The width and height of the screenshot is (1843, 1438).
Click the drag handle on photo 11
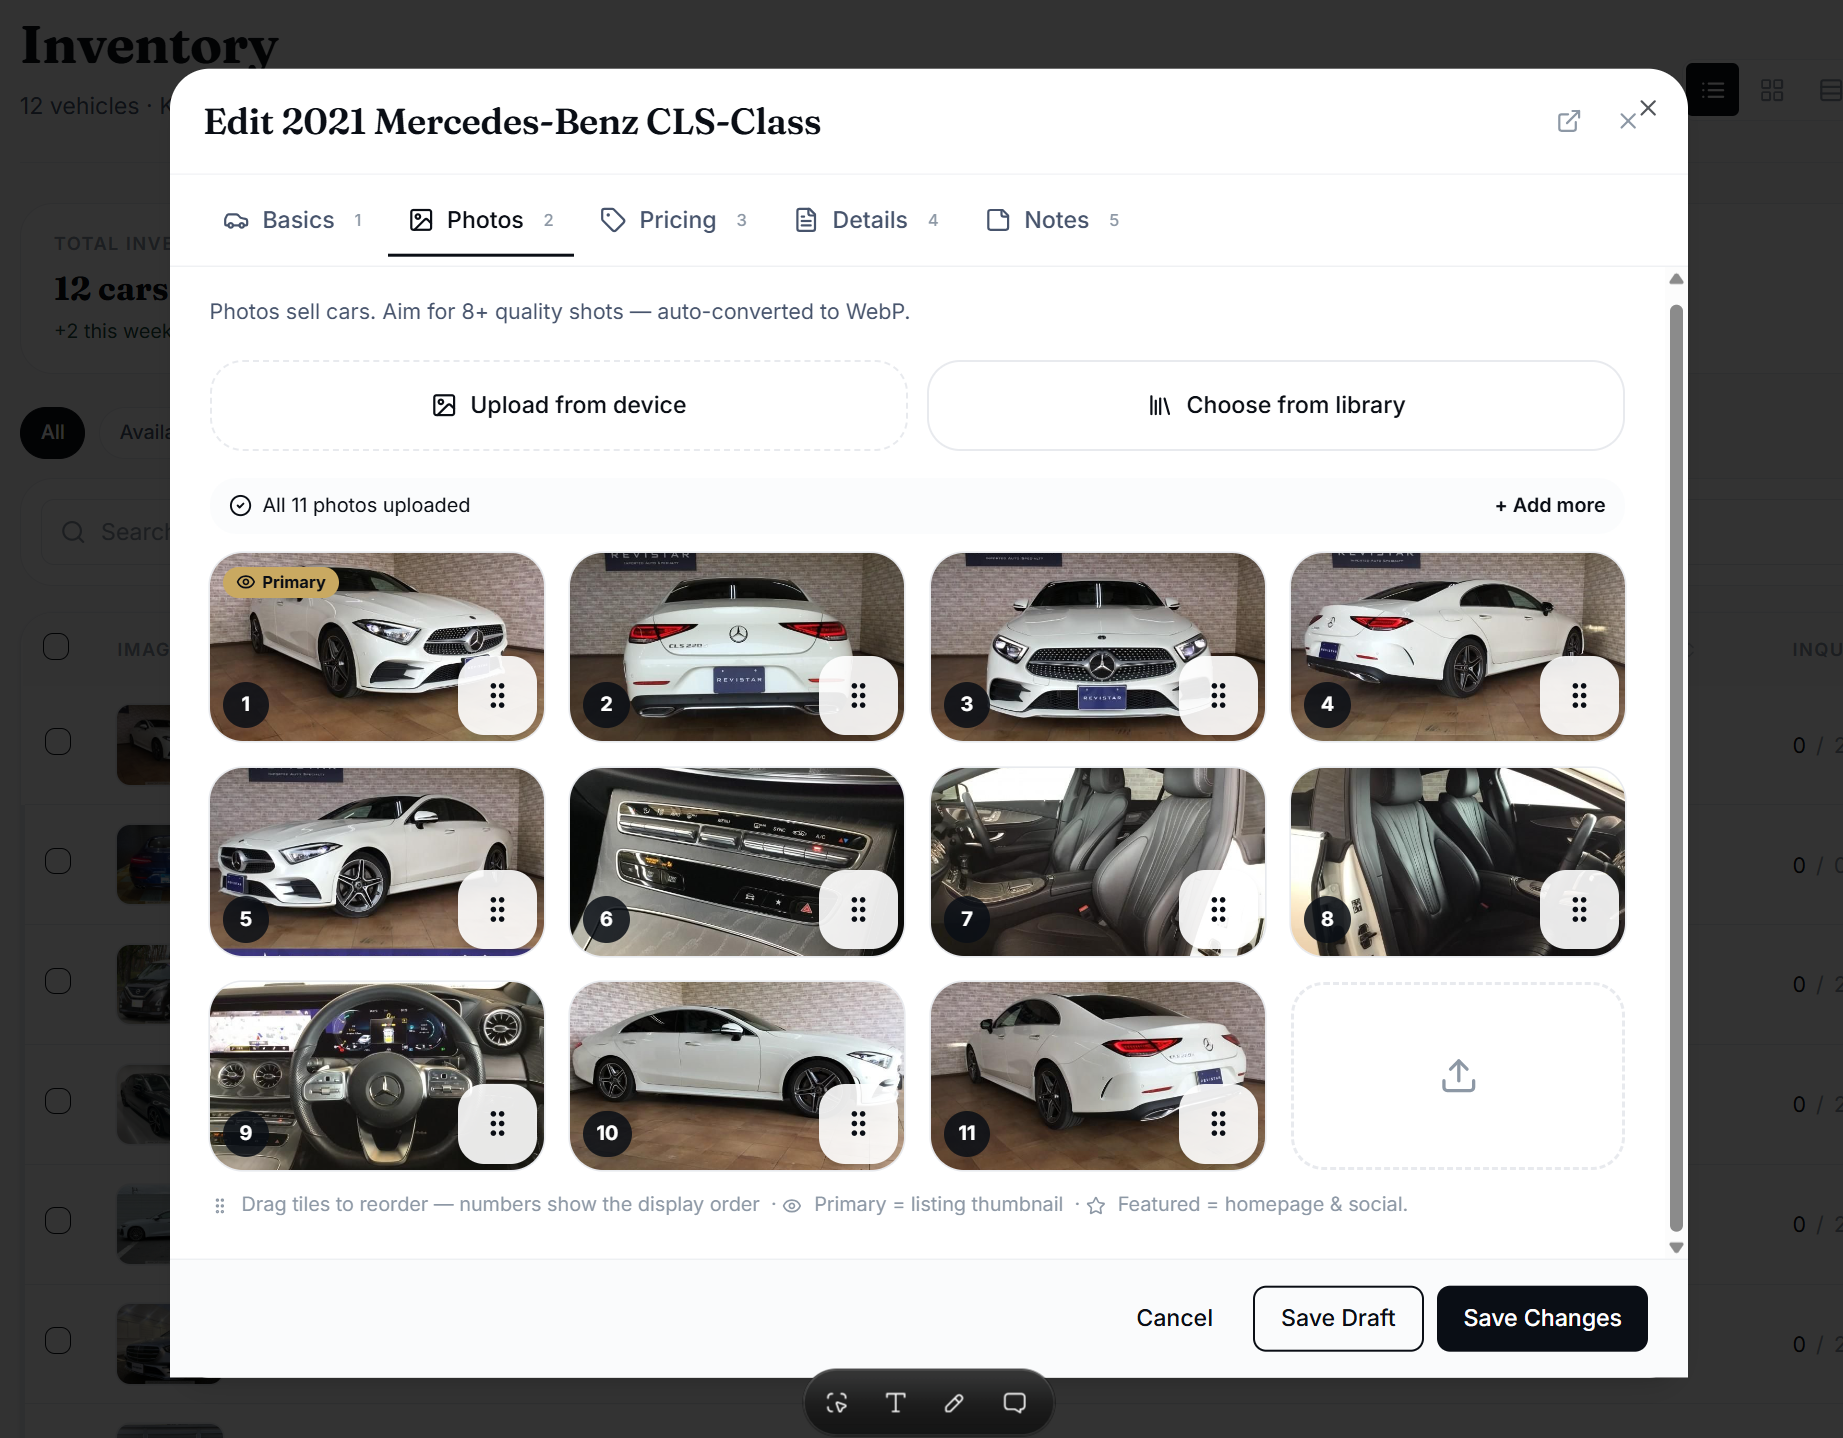pyautogui.click(x=1218, y=1124)
